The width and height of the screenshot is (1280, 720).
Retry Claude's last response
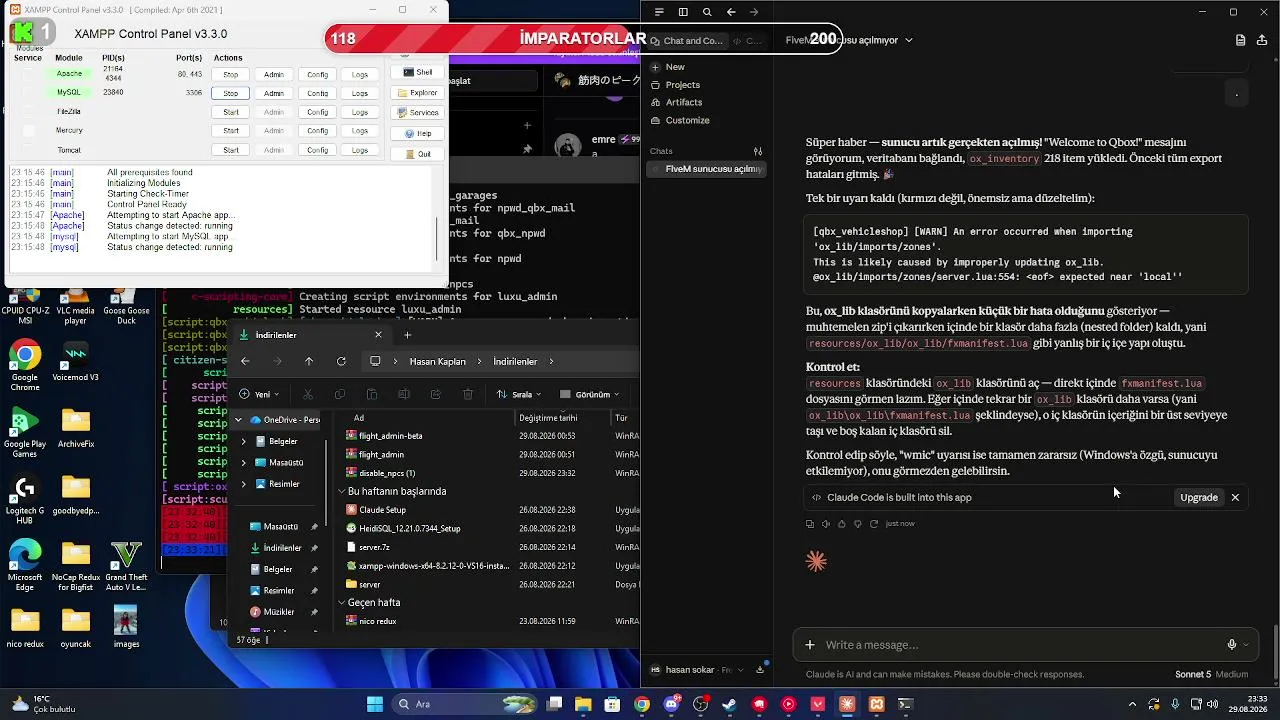point(874,524)
